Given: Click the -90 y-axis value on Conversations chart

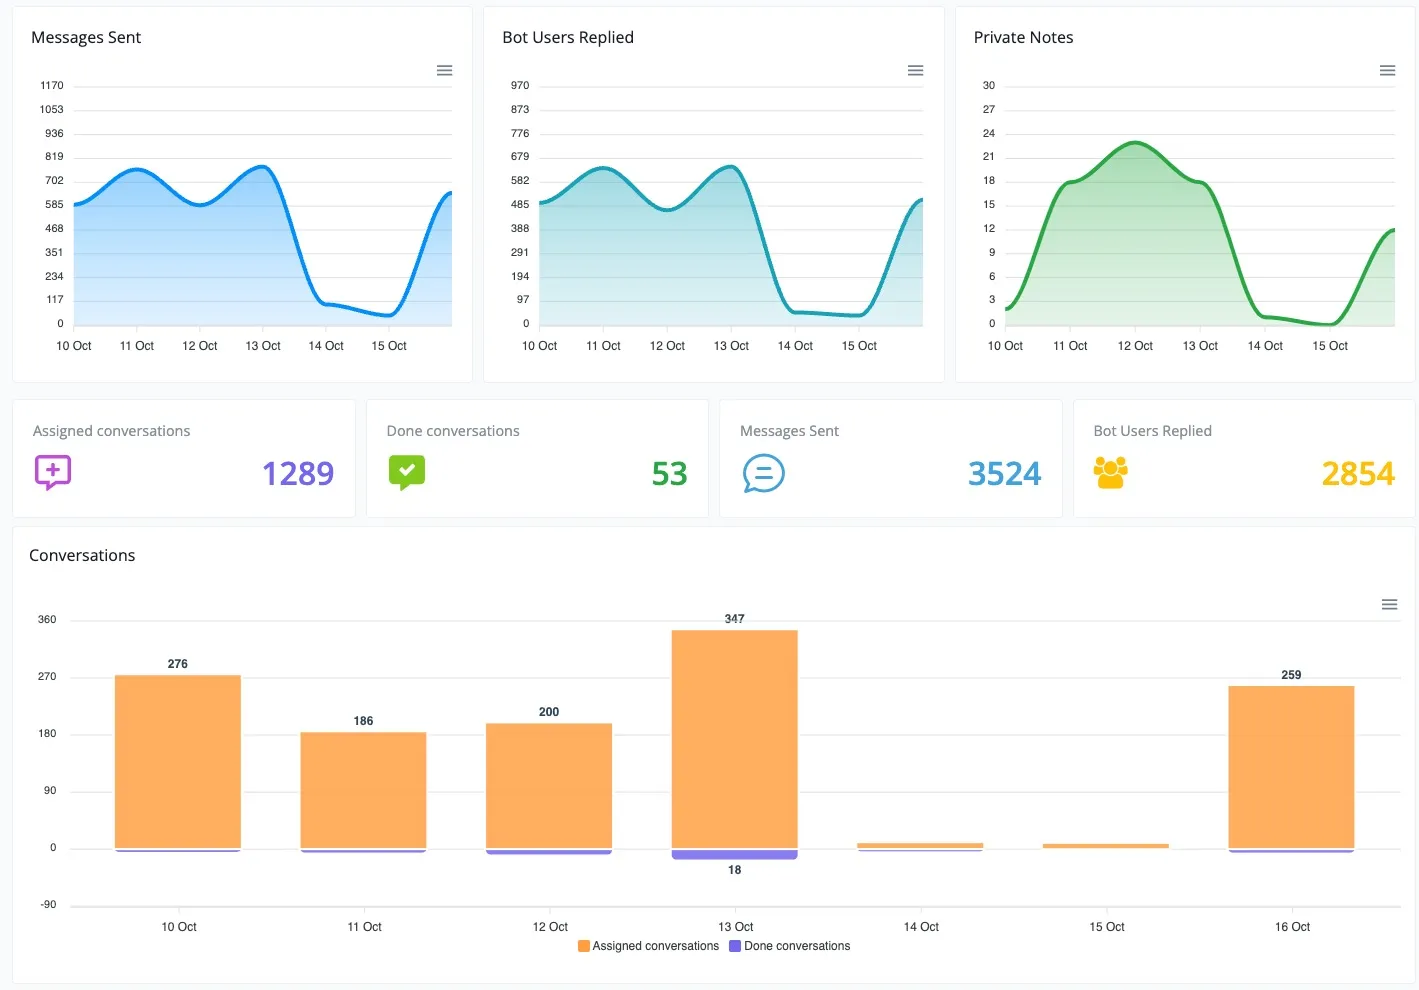Looking at the screenshot, I should point(48,905).
